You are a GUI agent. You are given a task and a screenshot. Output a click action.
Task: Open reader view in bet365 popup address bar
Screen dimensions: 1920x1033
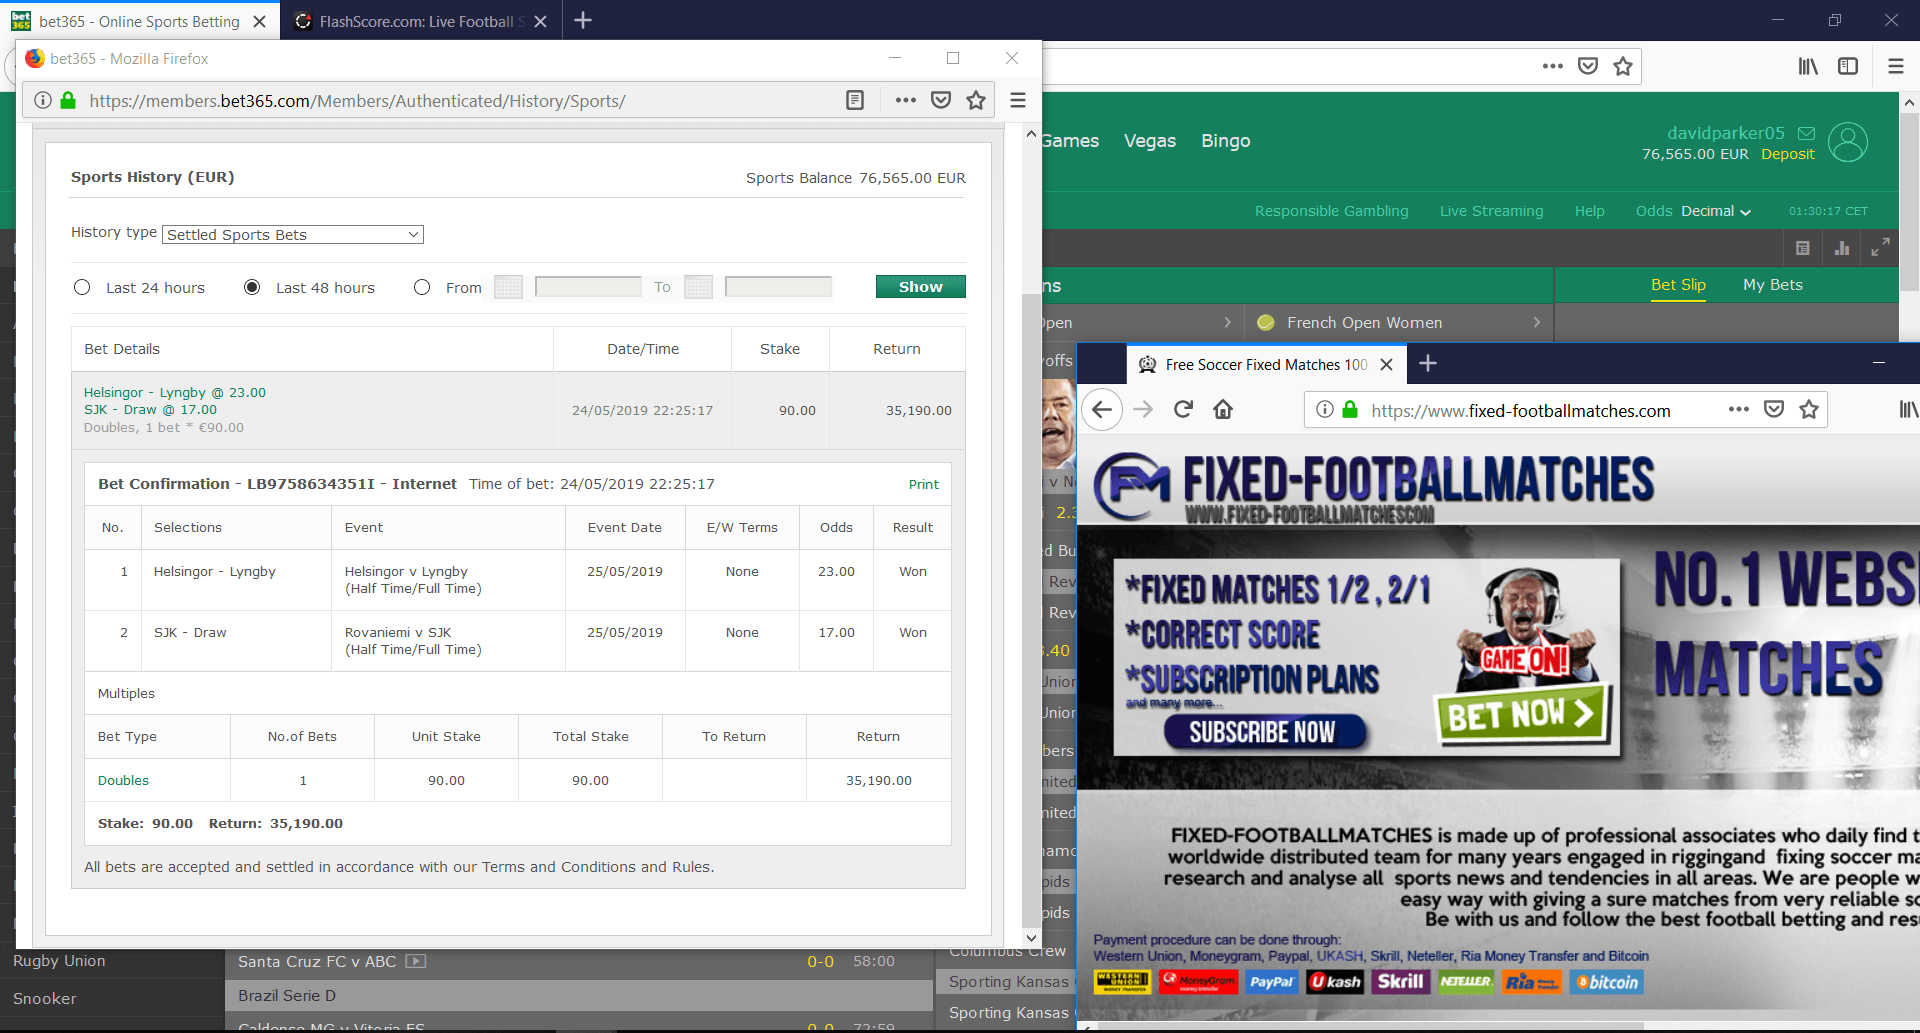click(x=855, y=100)
